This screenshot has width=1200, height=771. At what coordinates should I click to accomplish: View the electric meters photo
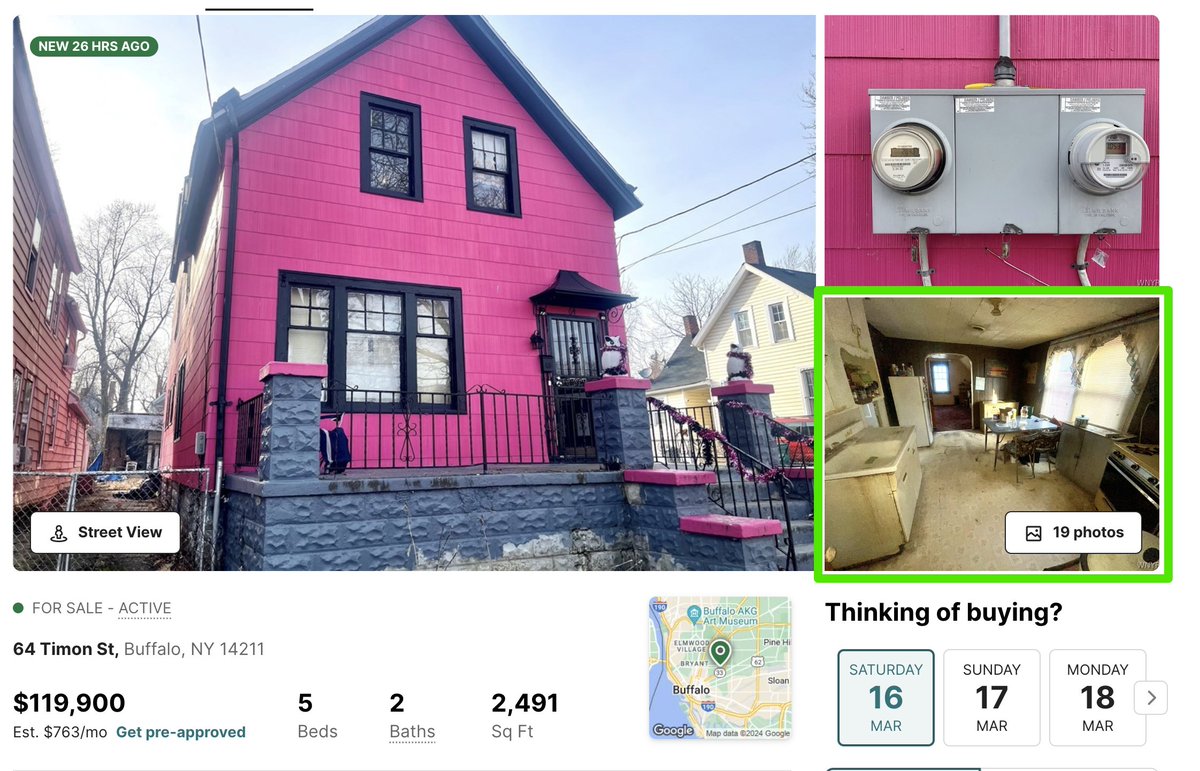coord(992,150)
